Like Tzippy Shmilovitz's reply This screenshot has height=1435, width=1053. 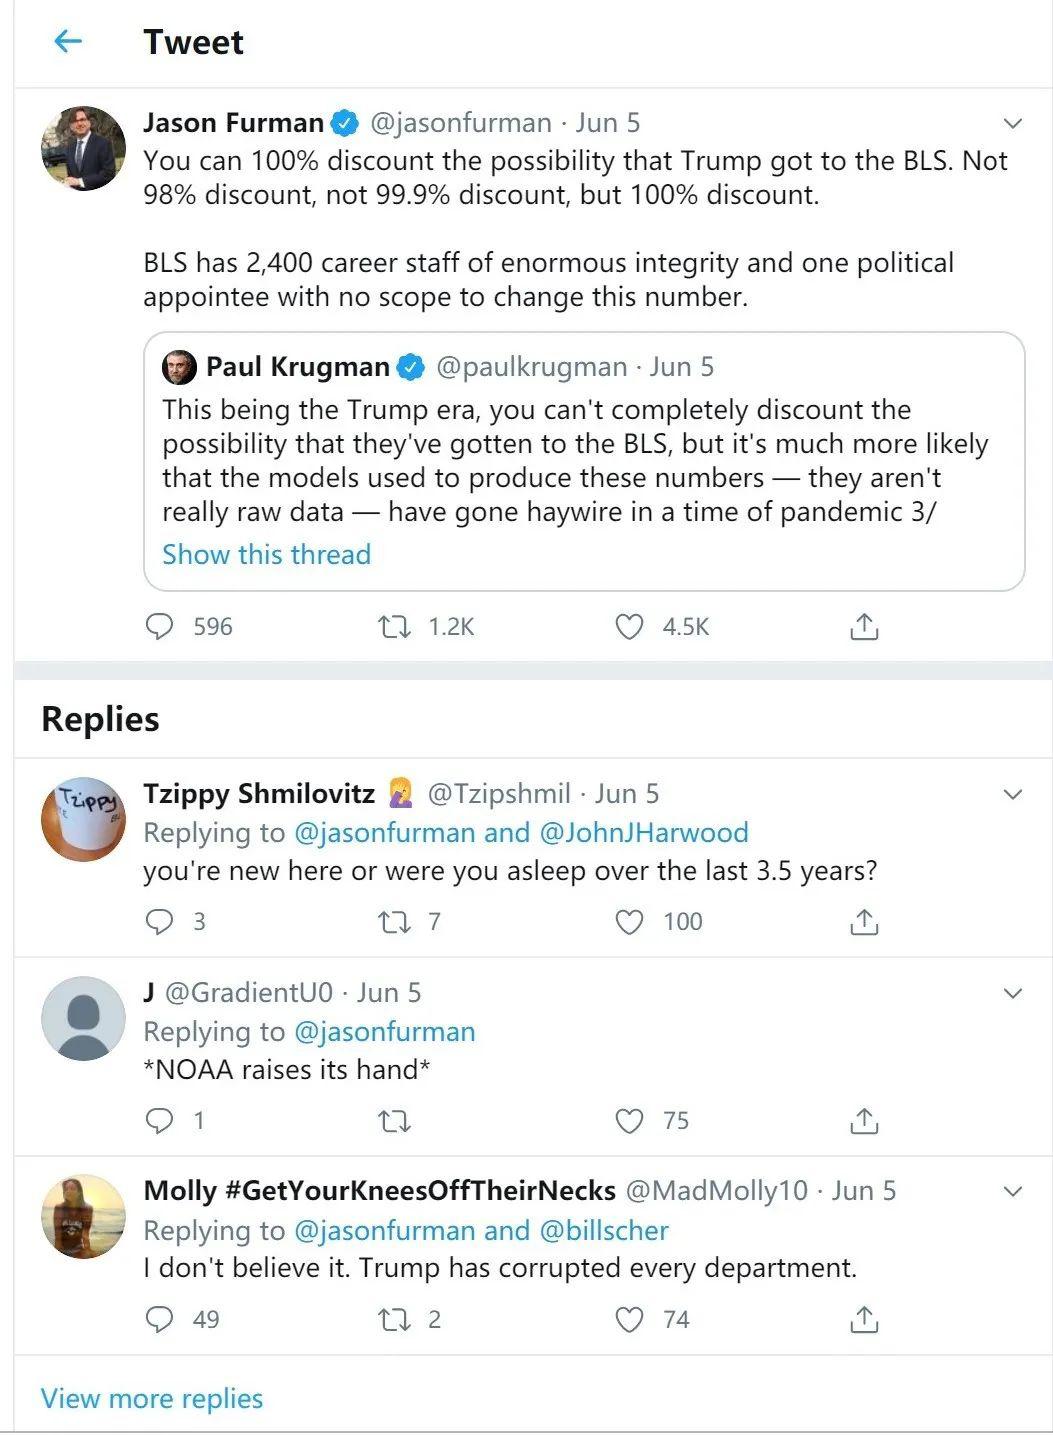click(629, 921)
